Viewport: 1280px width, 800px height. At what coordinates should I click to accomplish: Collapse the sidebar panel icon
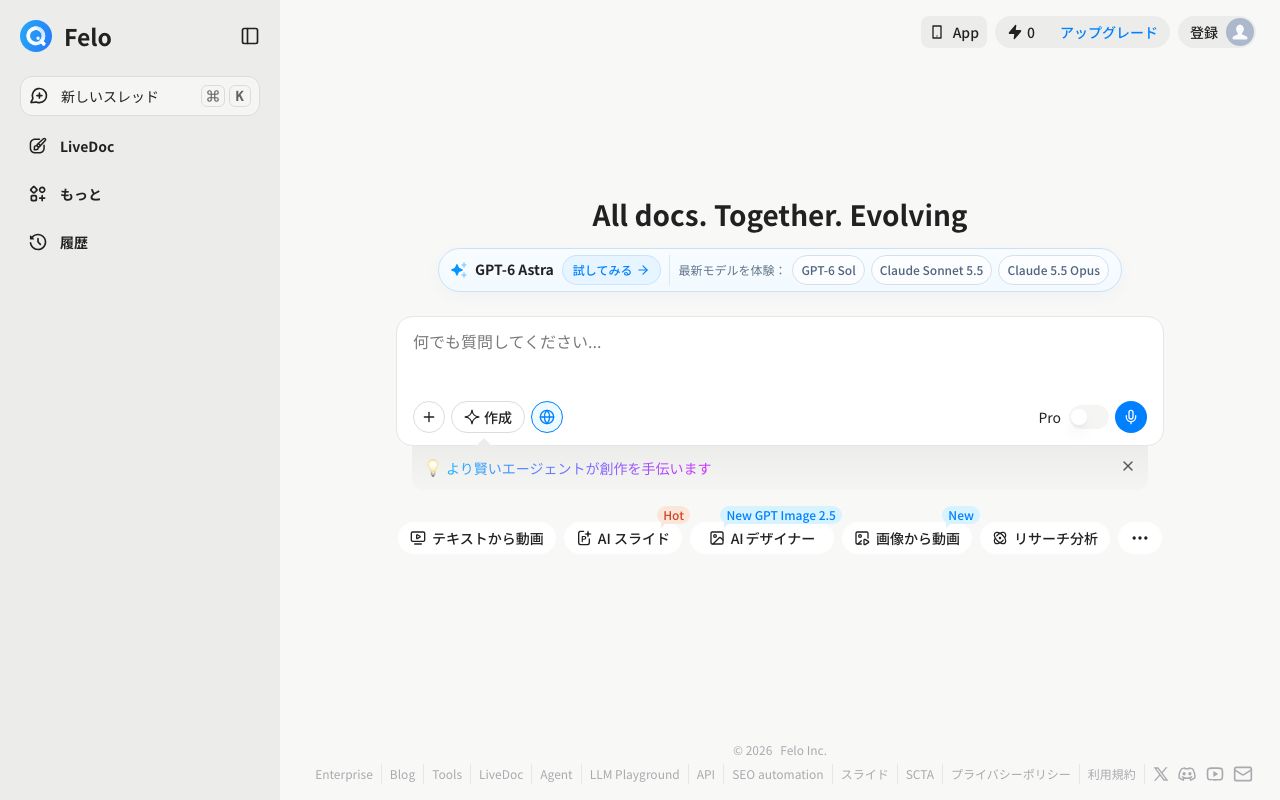250,36
